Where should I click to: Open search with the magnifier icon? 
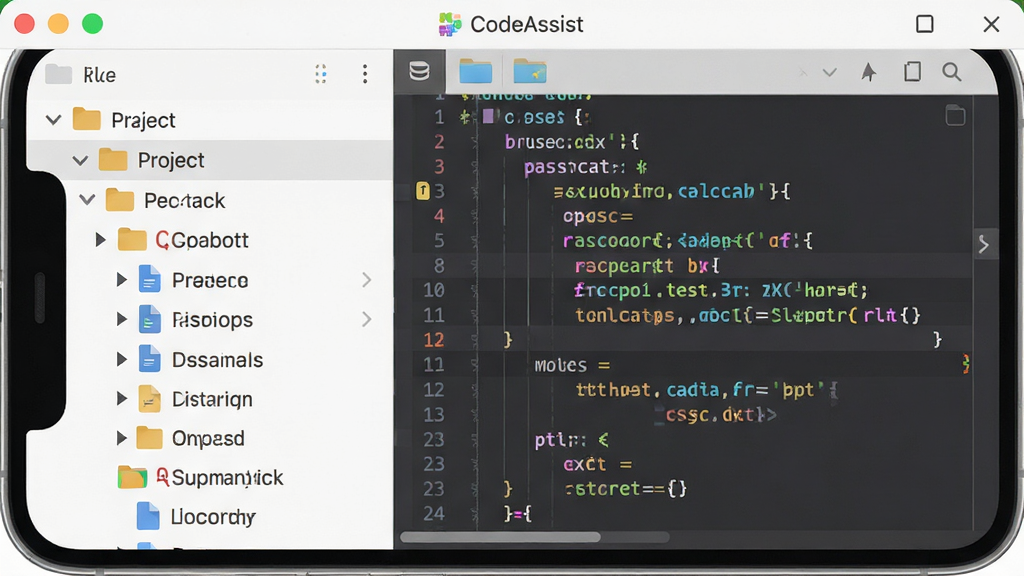click(x=952, y=72)
